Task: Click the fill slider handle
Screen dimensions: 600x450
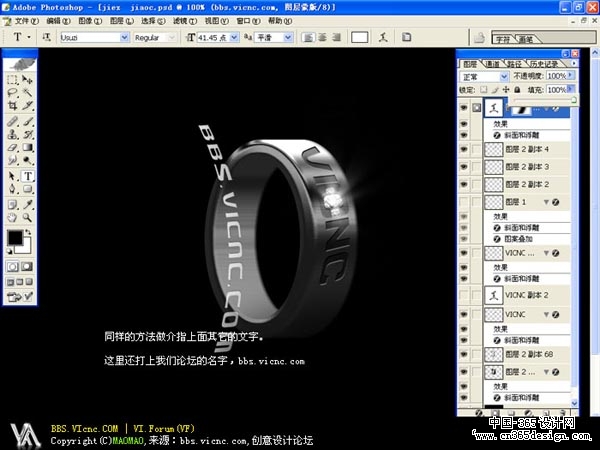Action: (574, 100)
